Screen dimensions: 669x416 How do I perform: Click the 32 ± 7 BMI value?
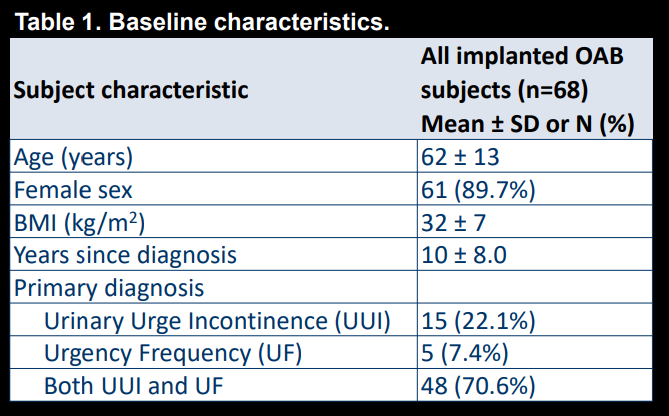point(453,223)
